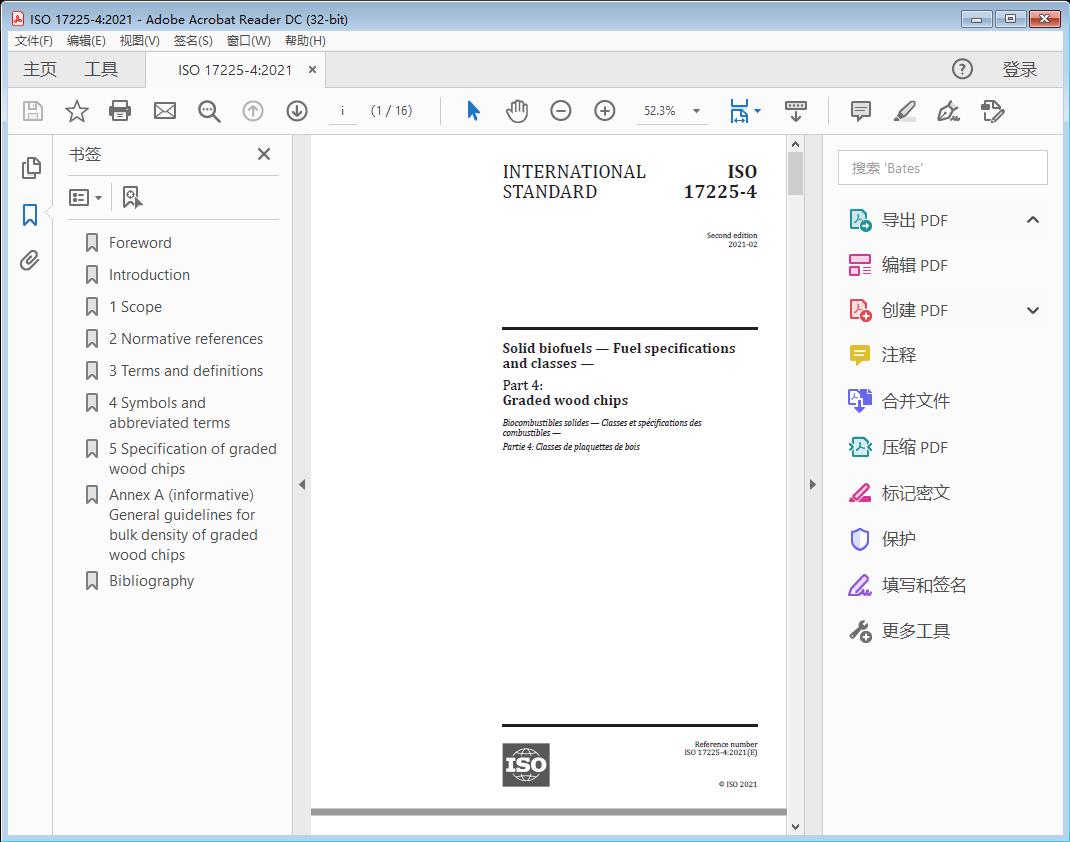Click the add comment speech bubble icon
Screen dimensions: 1070x842
[x=860, y=111]
